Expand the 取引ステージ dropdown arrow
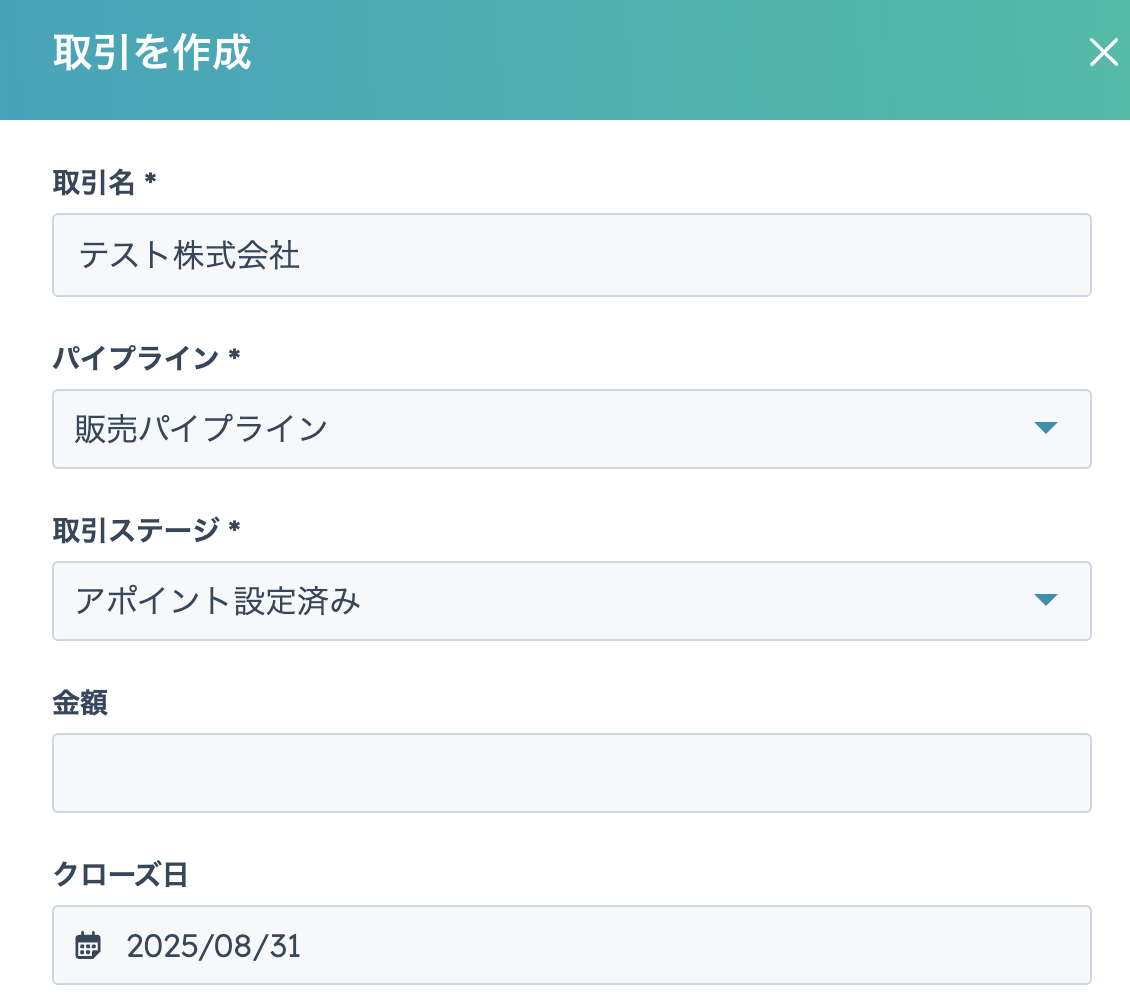This screenshot has width=1130, height=1008. click(1045, 600)
